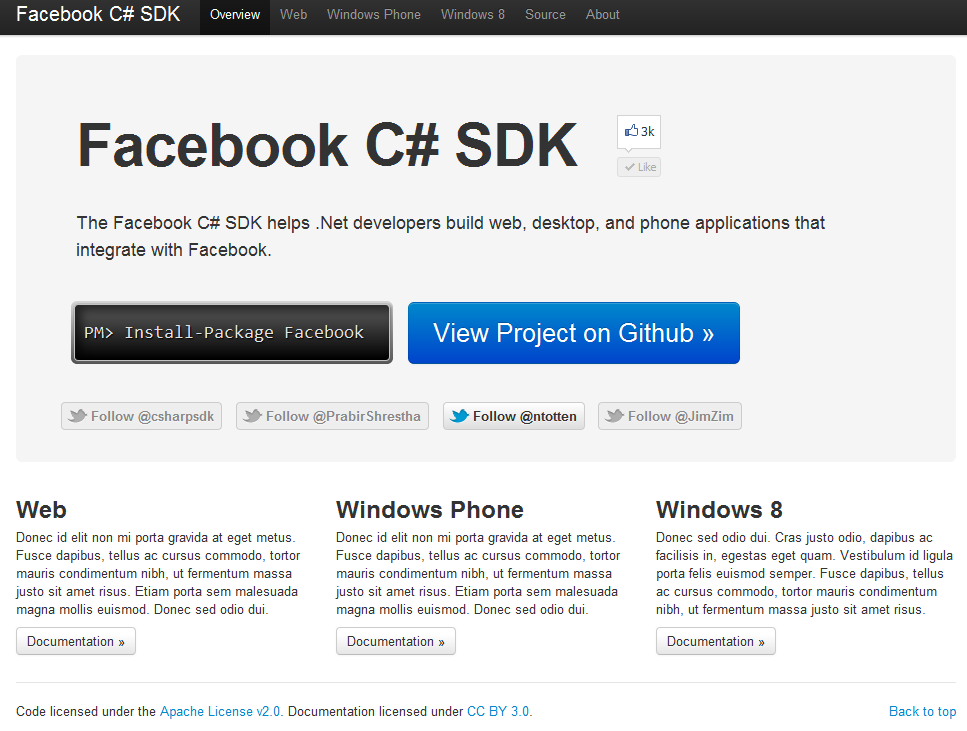Image resolution: width=967 pixels, height=731 pixels.
Task: Select the Overview tab in the navbar
Action: 235,15
